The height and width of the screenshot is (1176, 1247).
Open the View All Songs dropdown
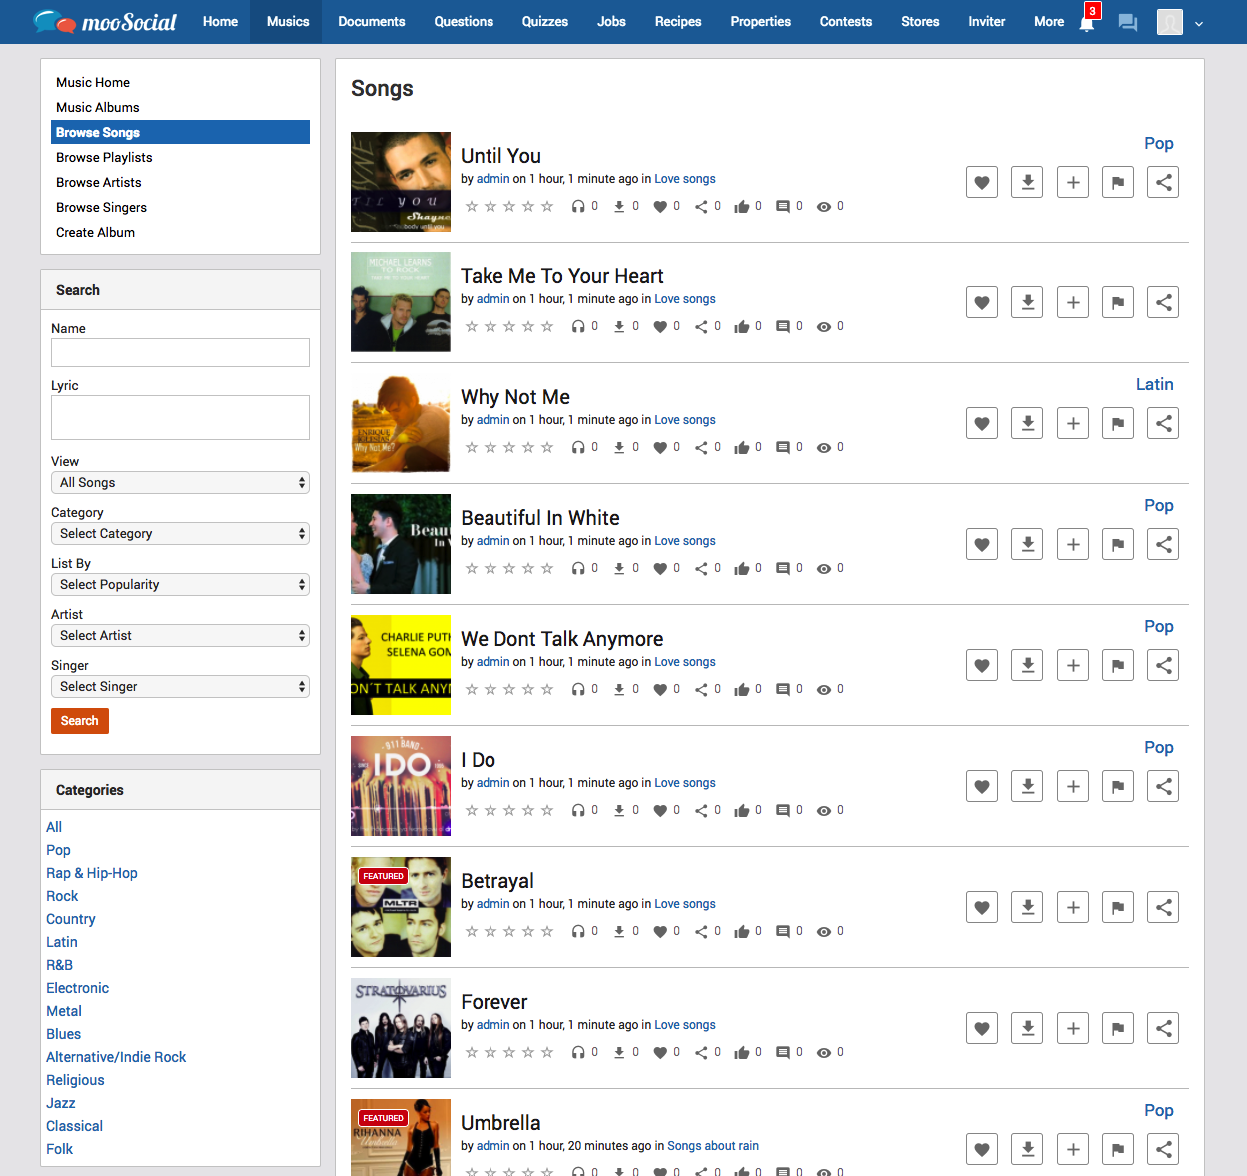(x=180, y=482)
